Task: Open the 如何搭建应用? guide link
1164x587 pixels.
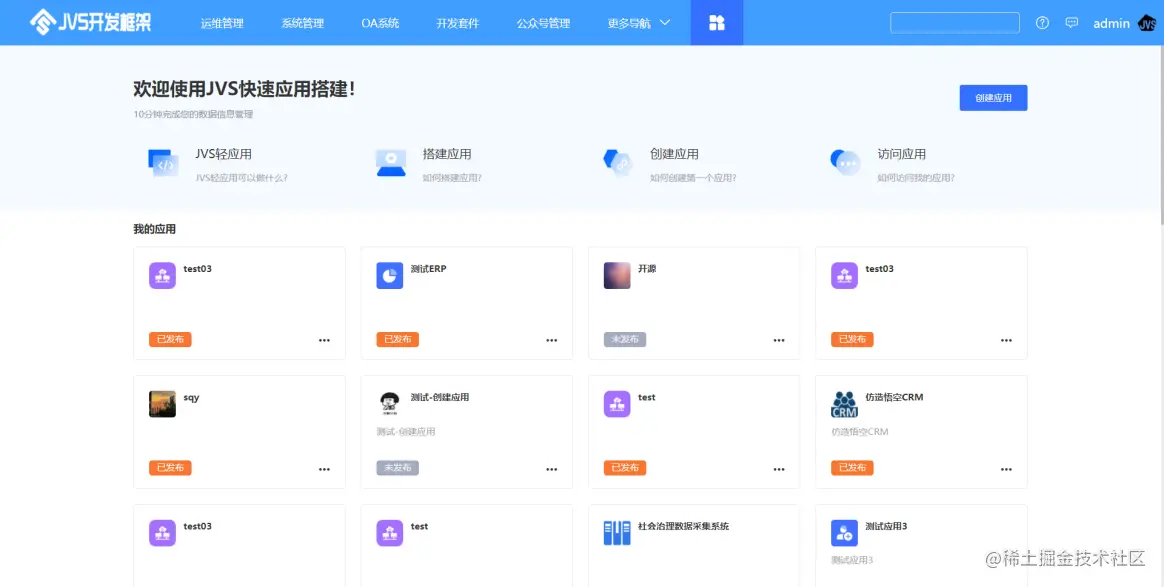Action: (x=452, y=178)
